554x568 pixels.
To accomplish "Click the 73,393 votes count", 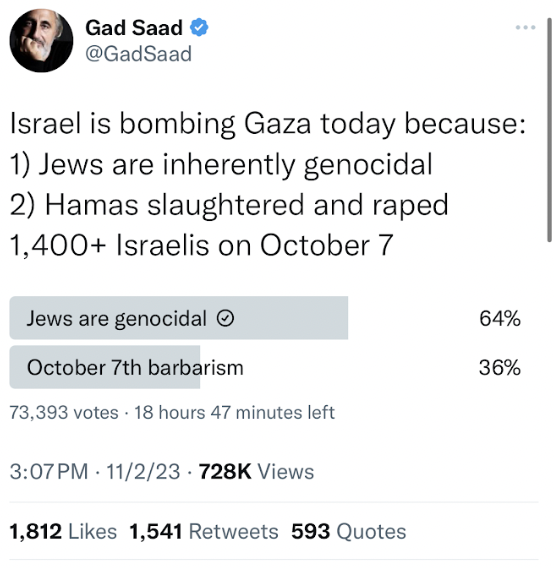I will (x=64, y=412).
